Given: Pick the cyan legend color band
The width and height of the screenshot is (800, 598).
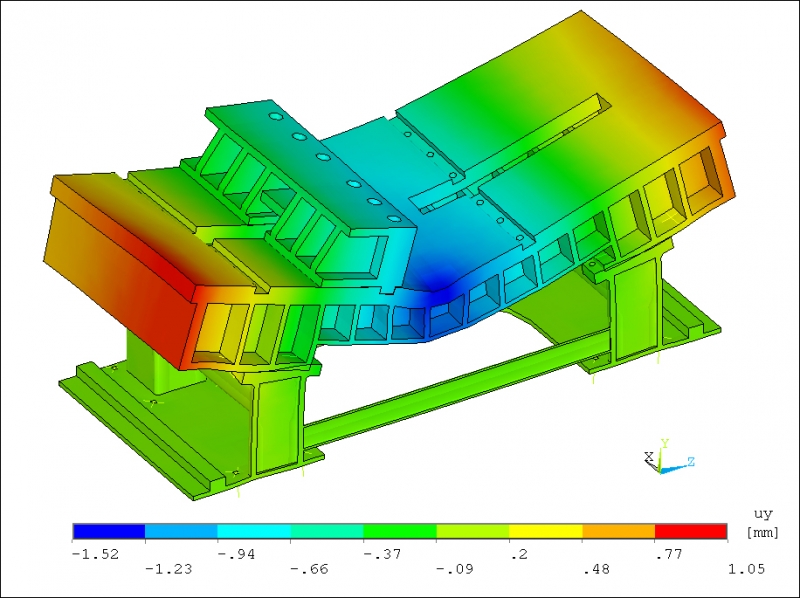Looking at the screenshot, I should pyautogui.click(x=254, y=530).
